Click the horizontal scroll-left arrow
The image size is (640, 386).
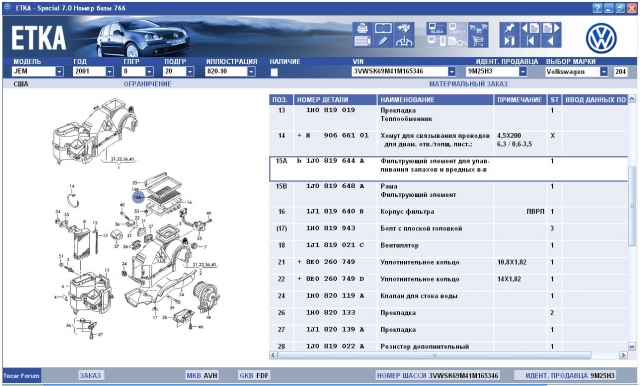(x=273, y=355)
